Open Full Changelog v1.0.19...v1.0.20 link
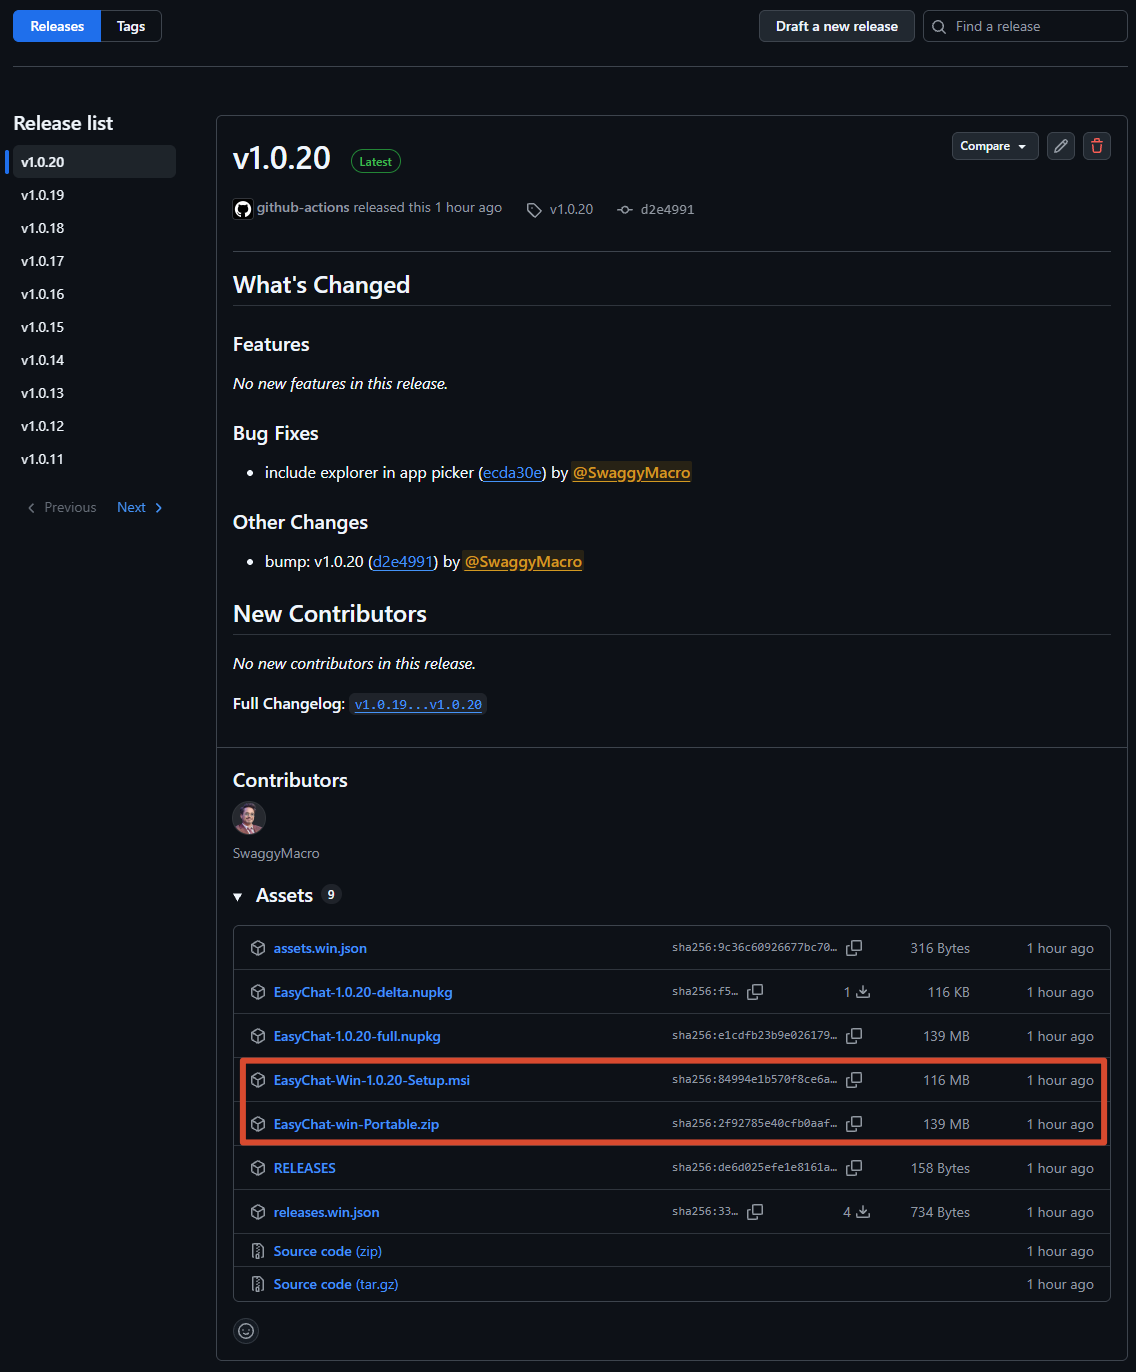 coord(418,704)
